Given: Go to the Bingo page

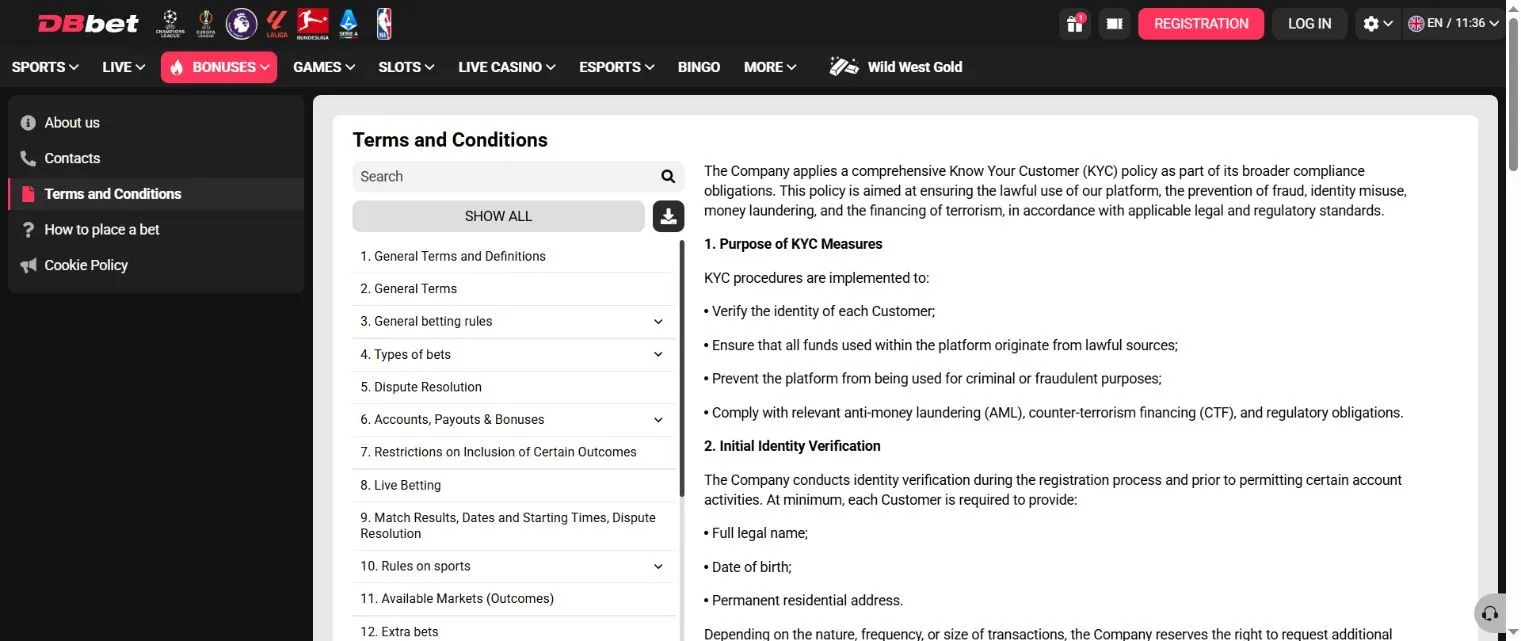Looking at the screenshot, I should point(699,67).
